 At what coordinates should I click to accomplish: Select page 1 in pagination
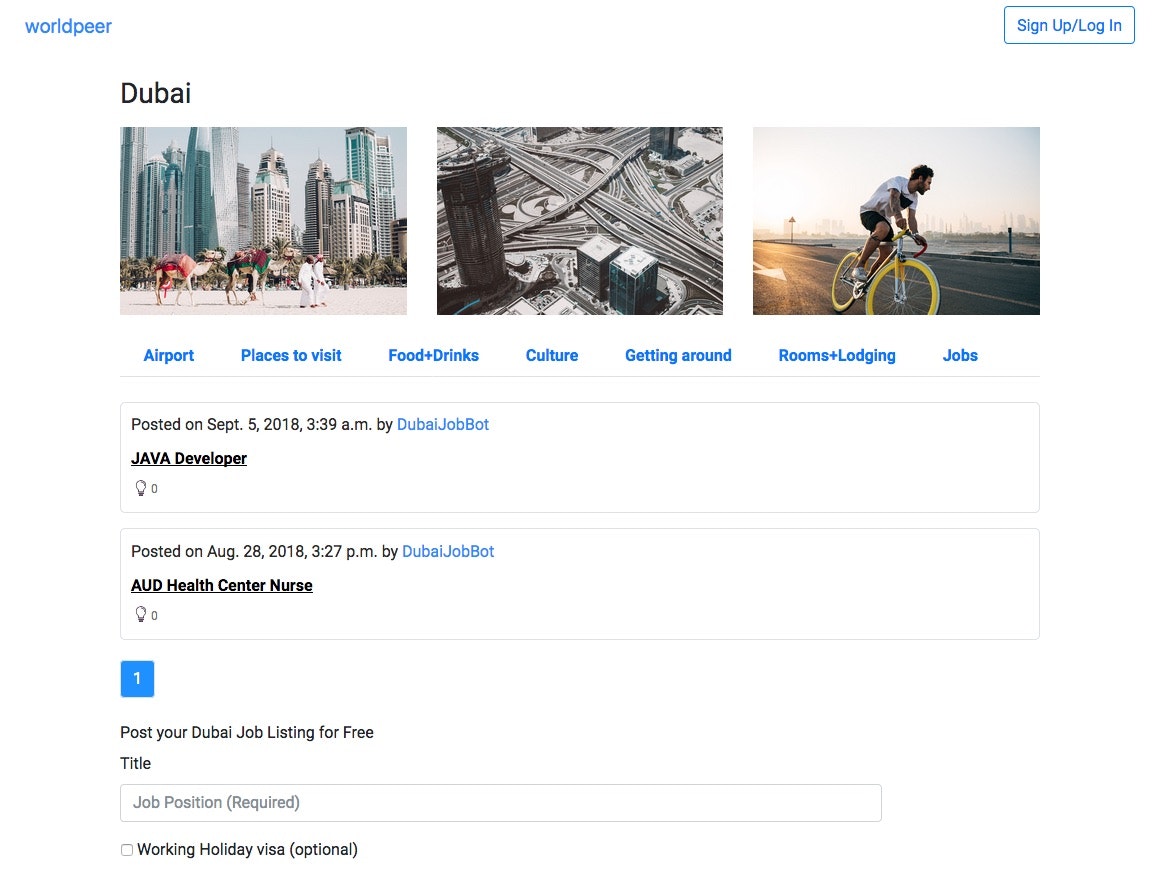click(137, 678)
